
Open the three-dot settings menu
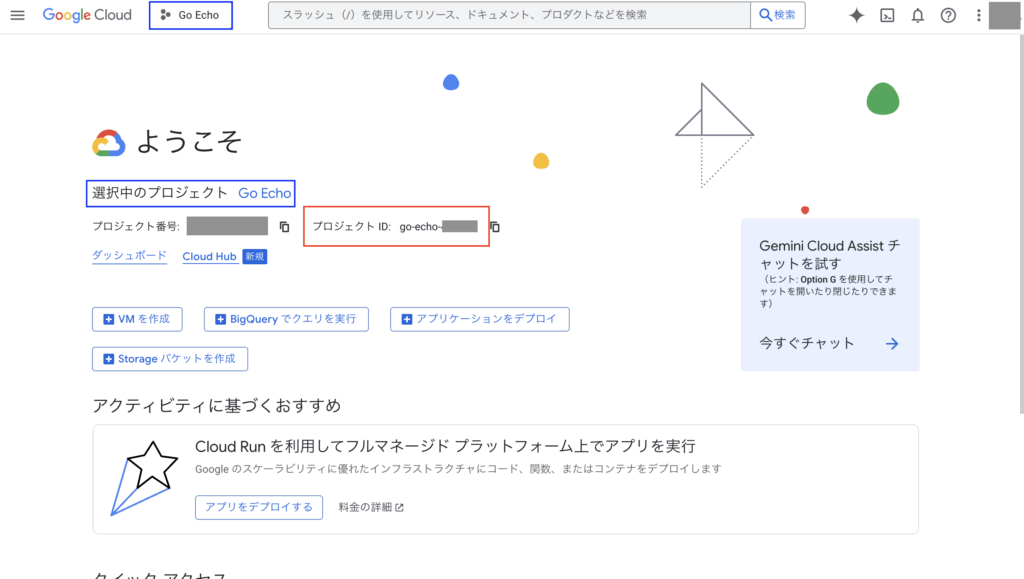[978, 16]
